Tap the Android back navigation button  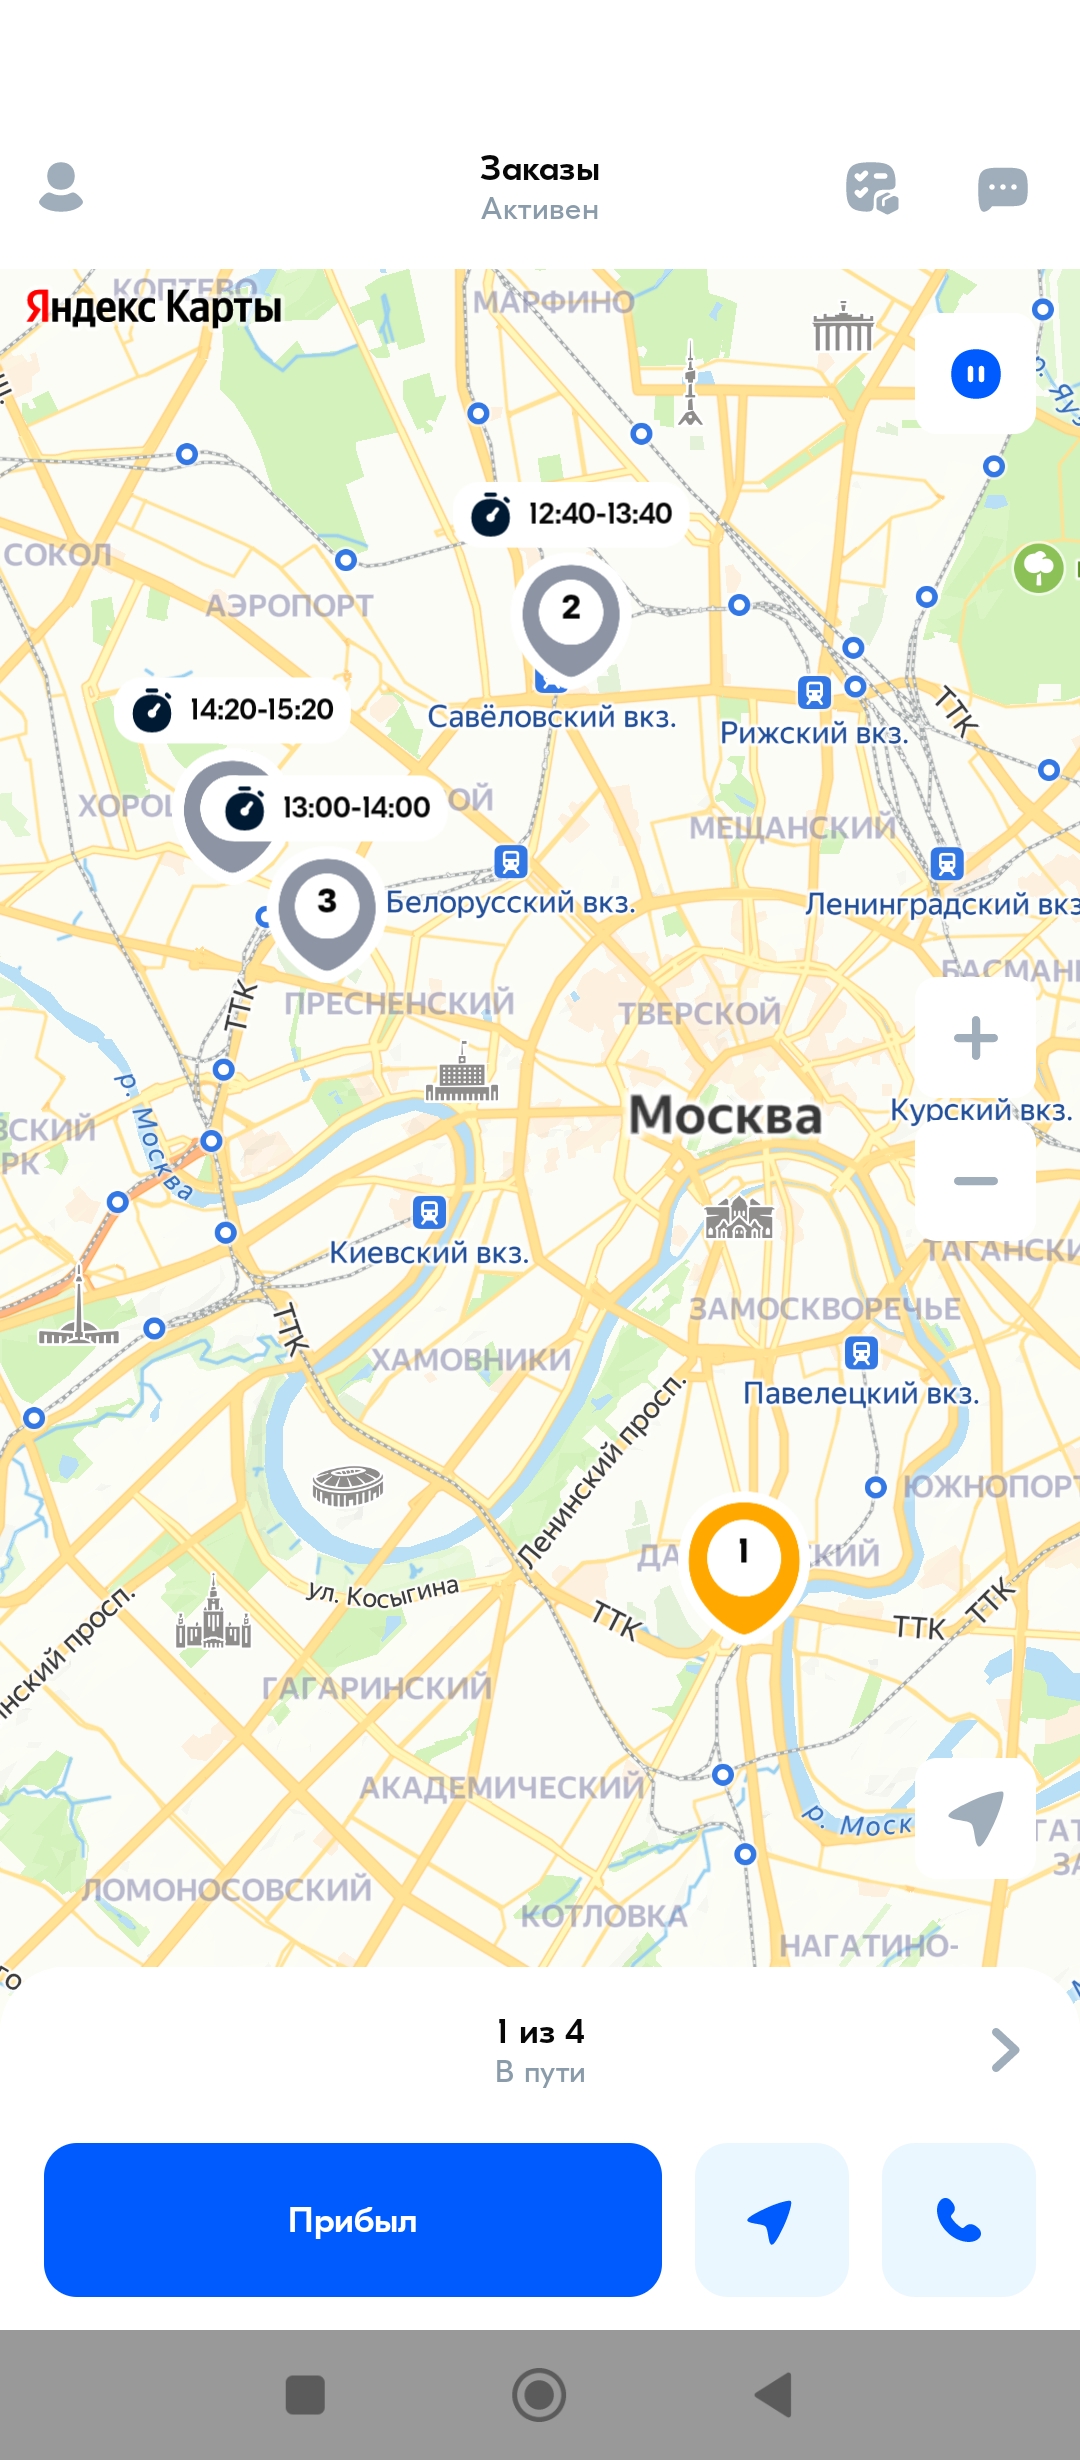coord(774,2395)
